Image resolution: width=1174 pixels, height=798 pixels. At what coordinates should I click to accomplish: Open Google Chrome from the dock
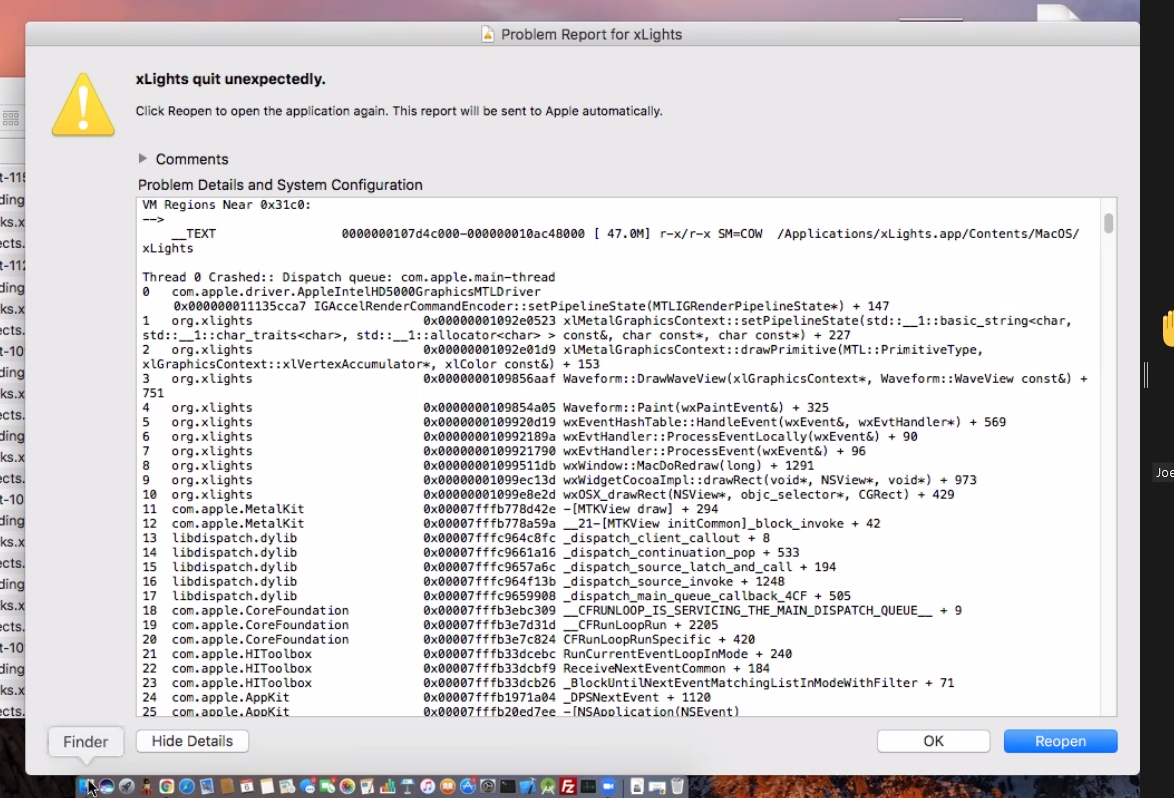[166, 787]
